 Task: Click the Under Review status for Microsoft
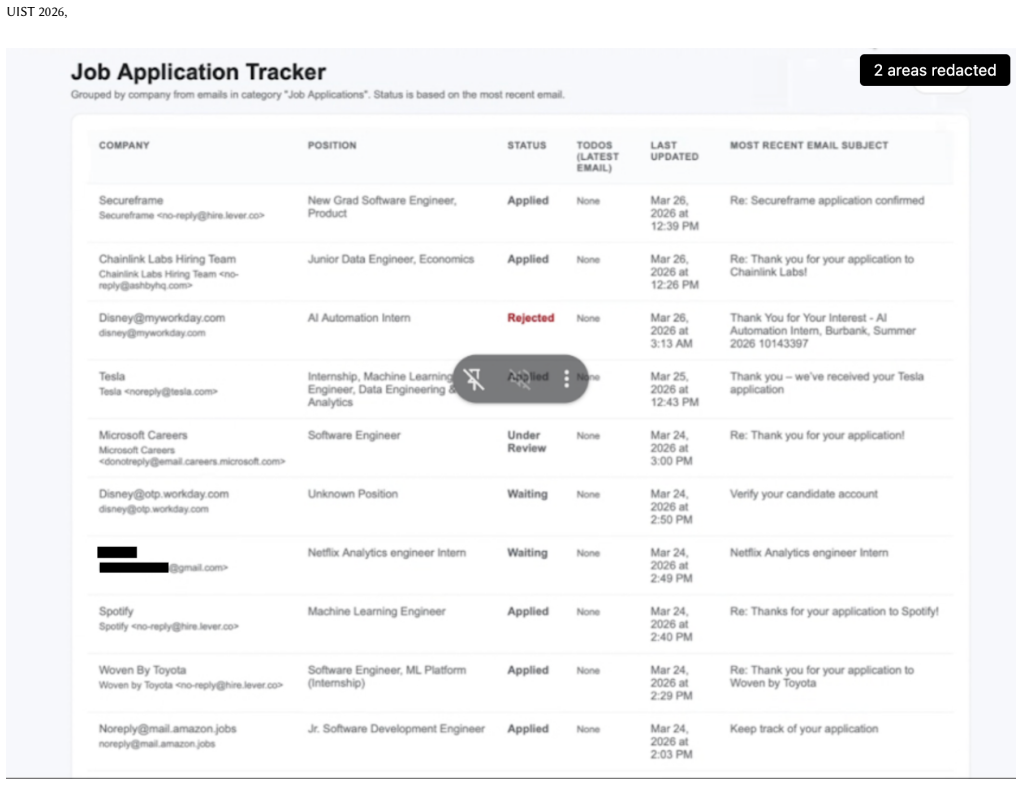point(527,442)
